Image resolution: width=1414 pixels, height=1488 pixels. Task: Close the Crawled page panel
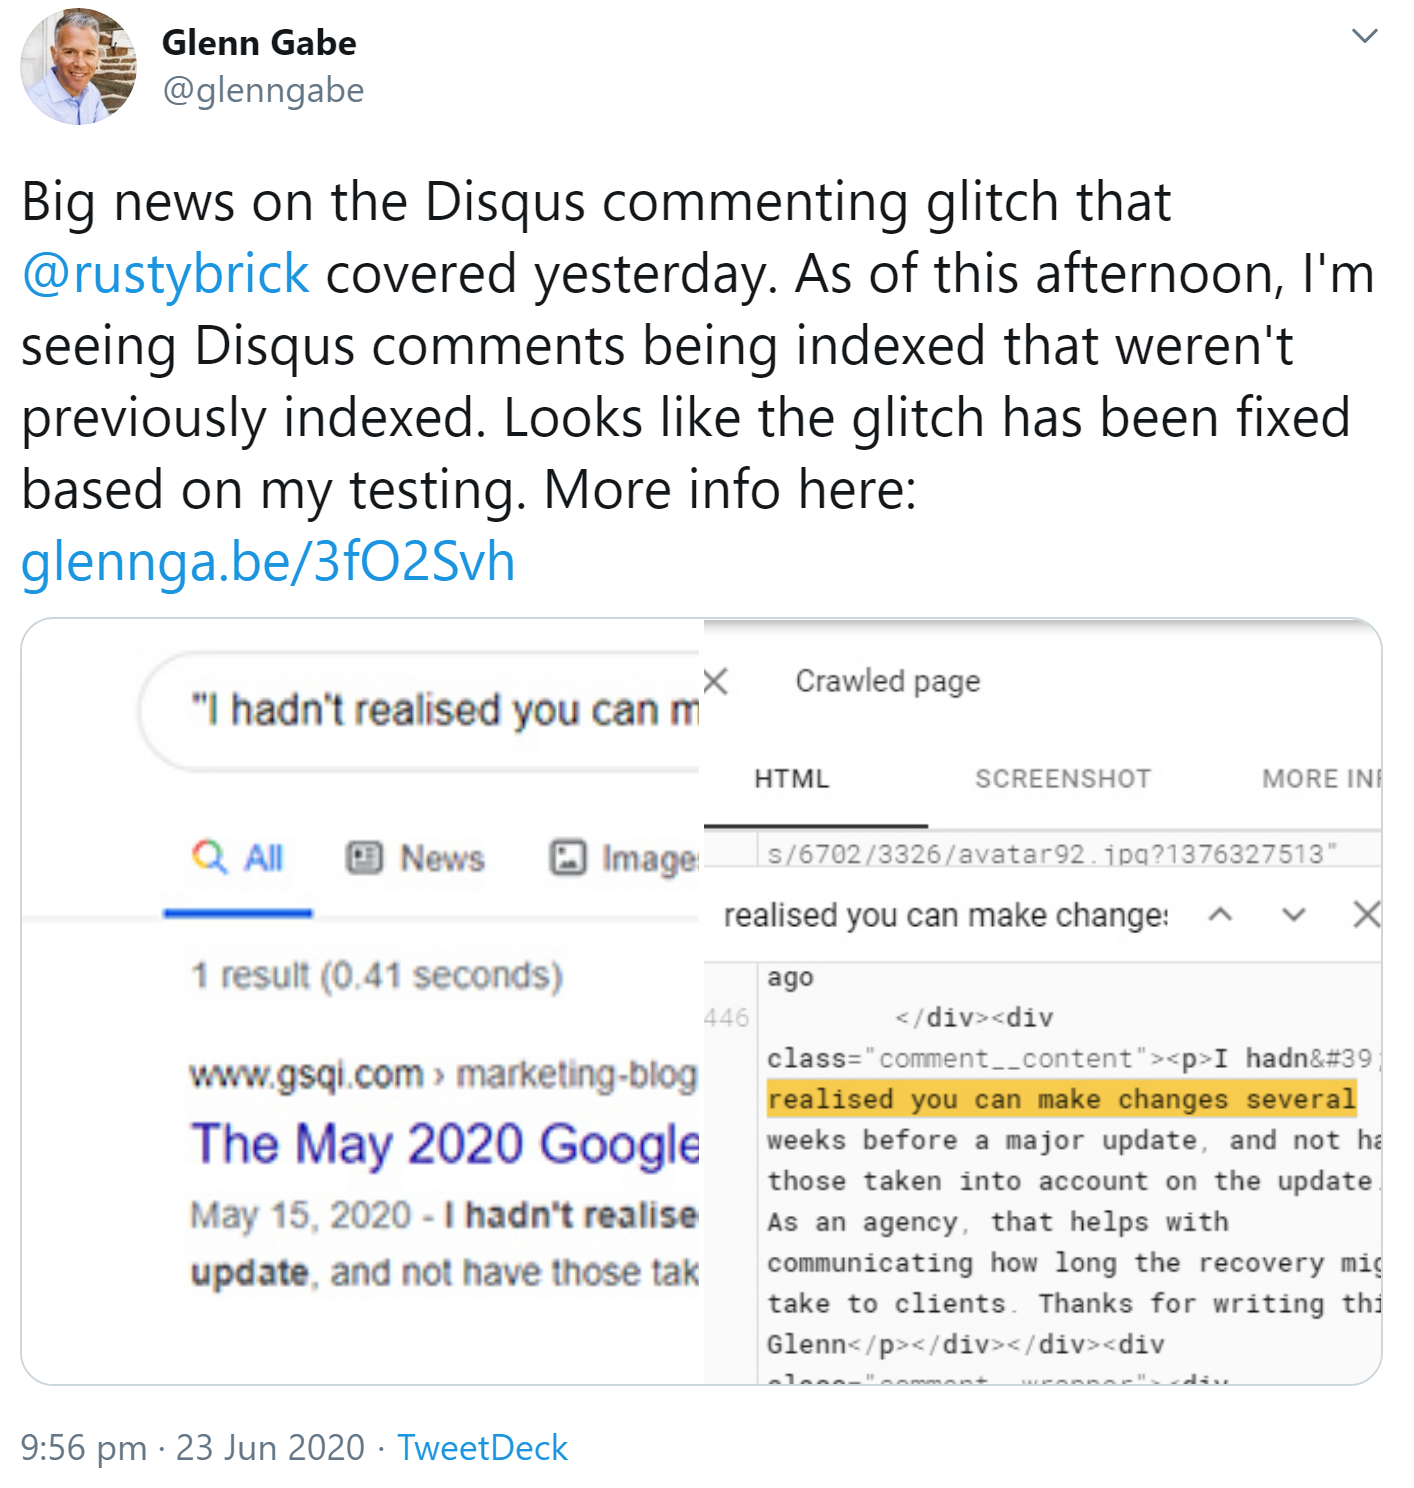[x=716, y=680]
